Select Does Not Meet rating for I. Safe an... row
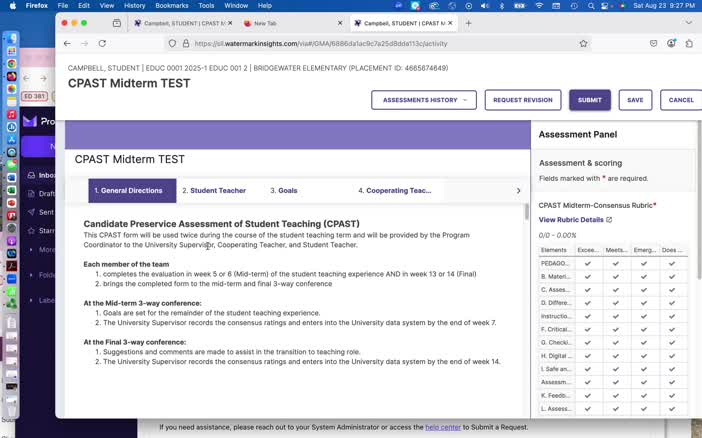This screenshot has height=438, width=702. click(x=672, y=369)
